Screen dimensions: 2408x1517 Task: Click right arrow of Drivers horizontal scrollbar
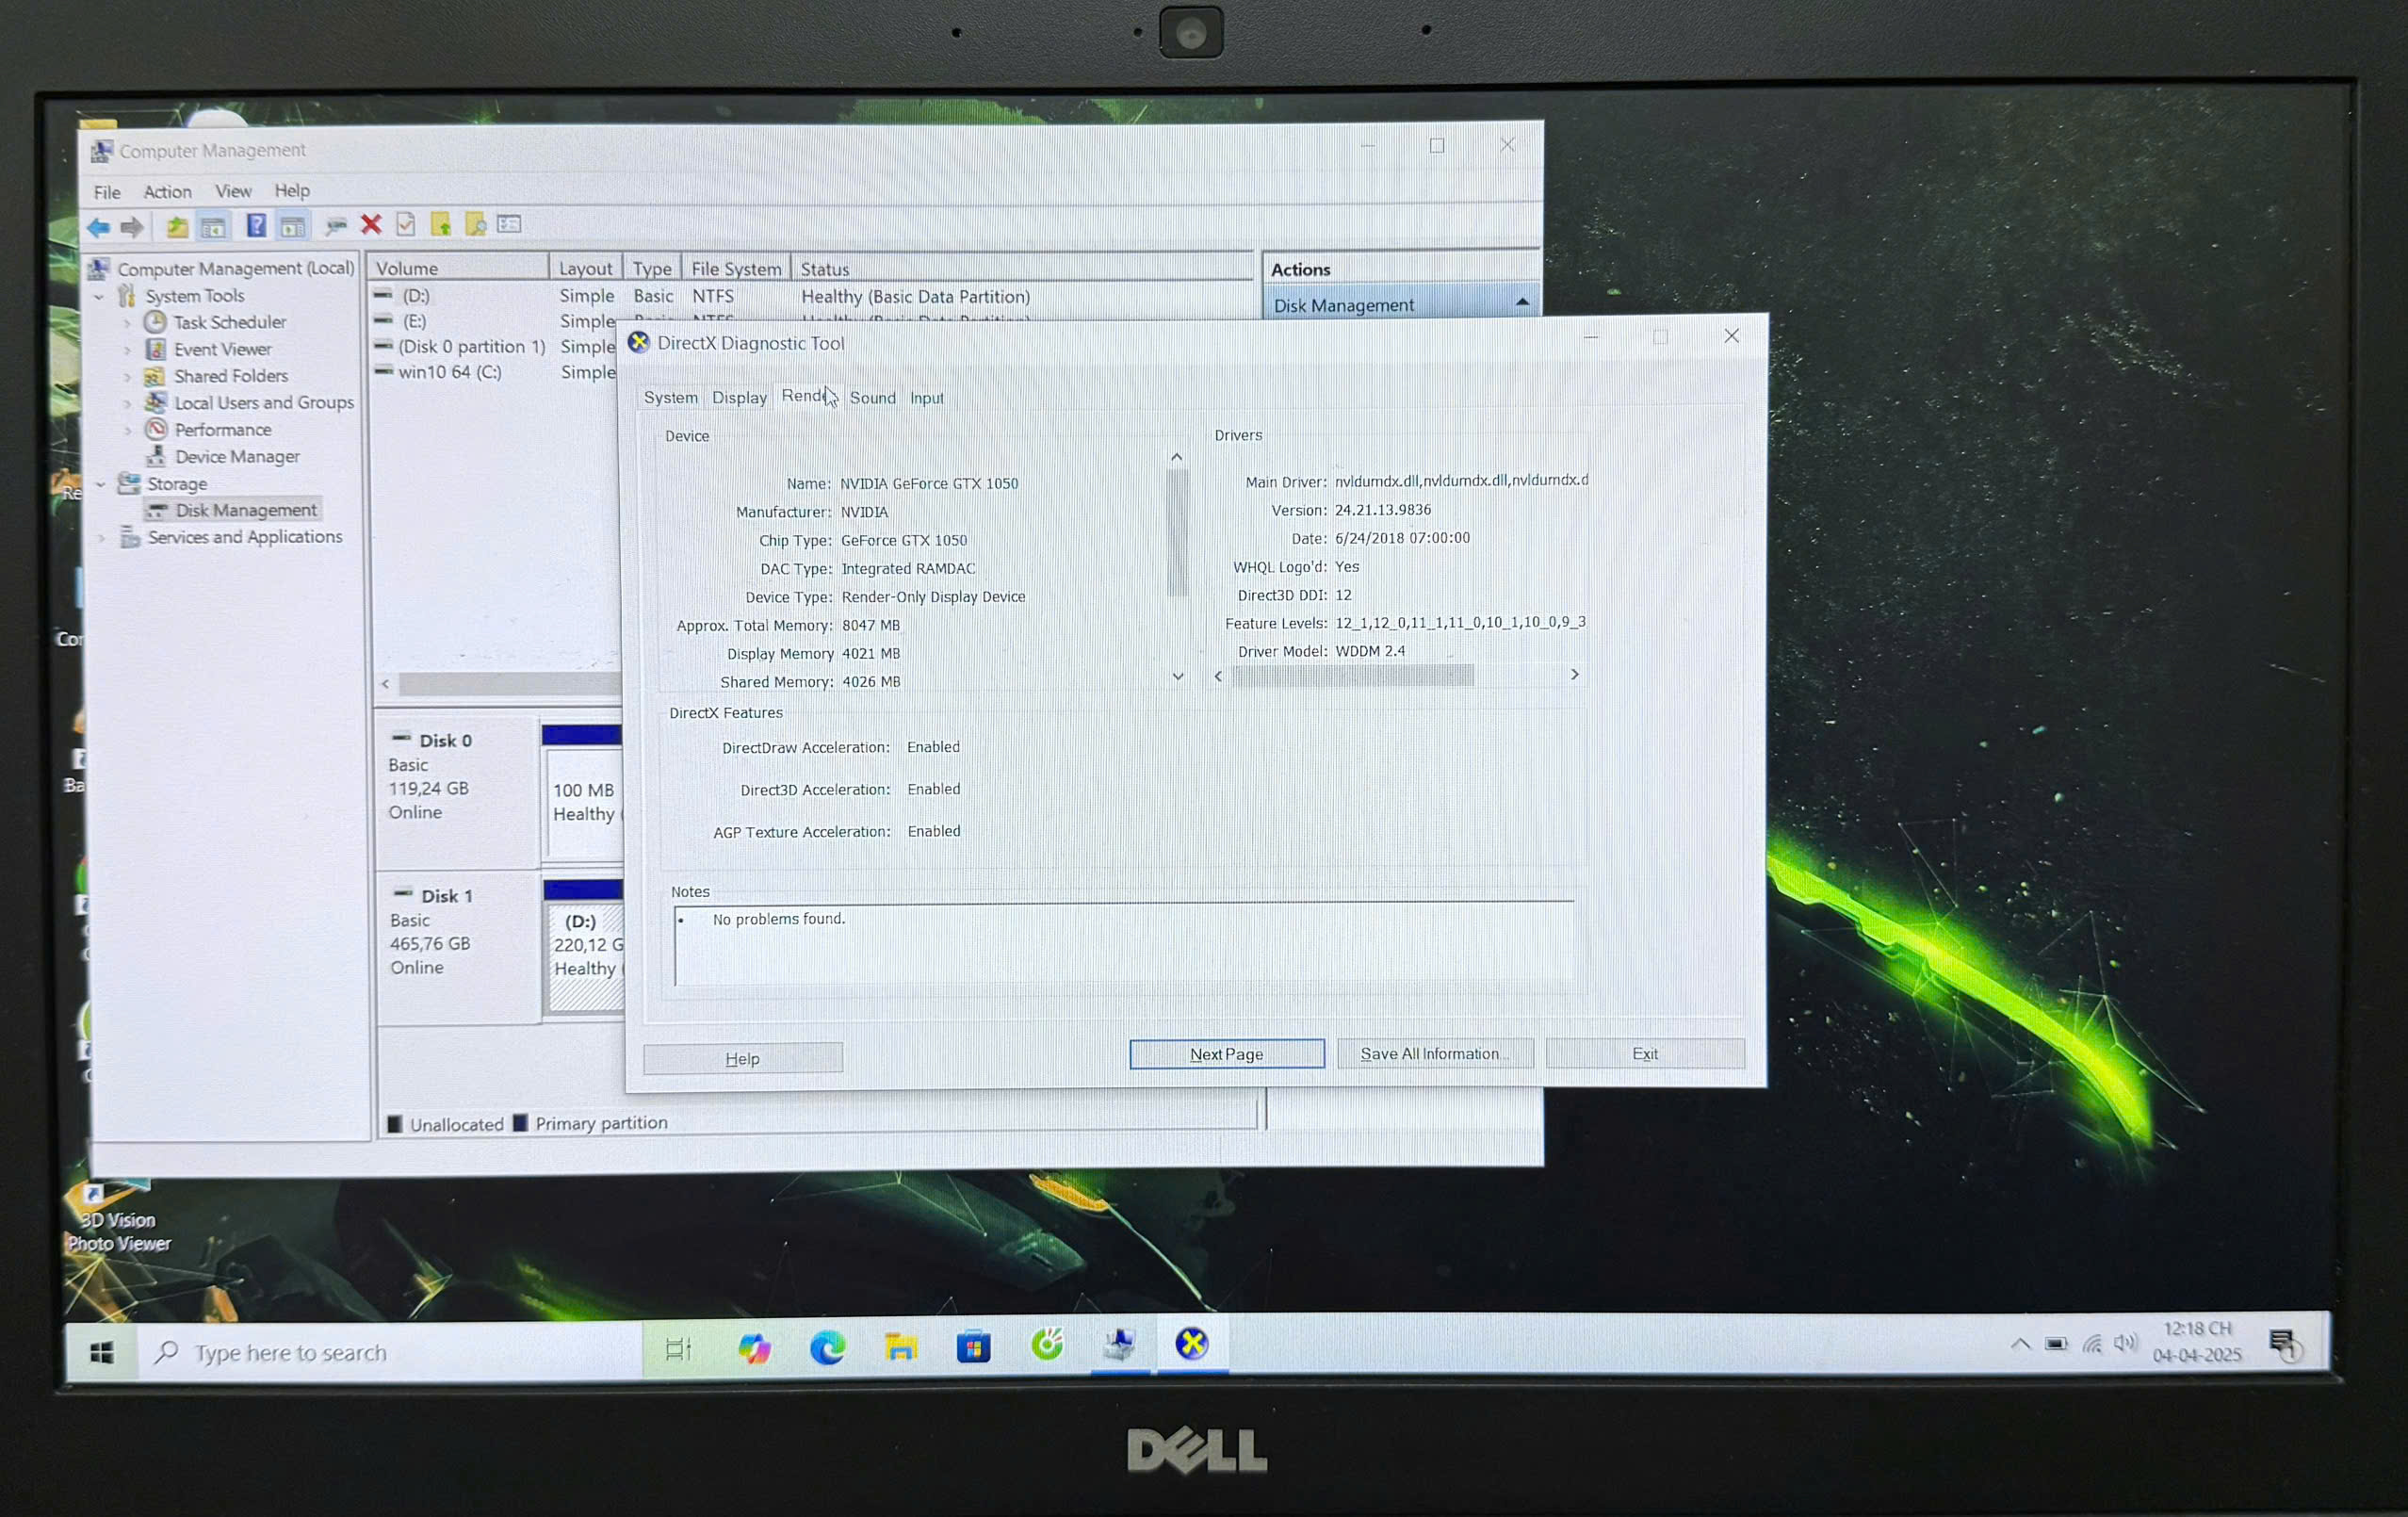1574,675
